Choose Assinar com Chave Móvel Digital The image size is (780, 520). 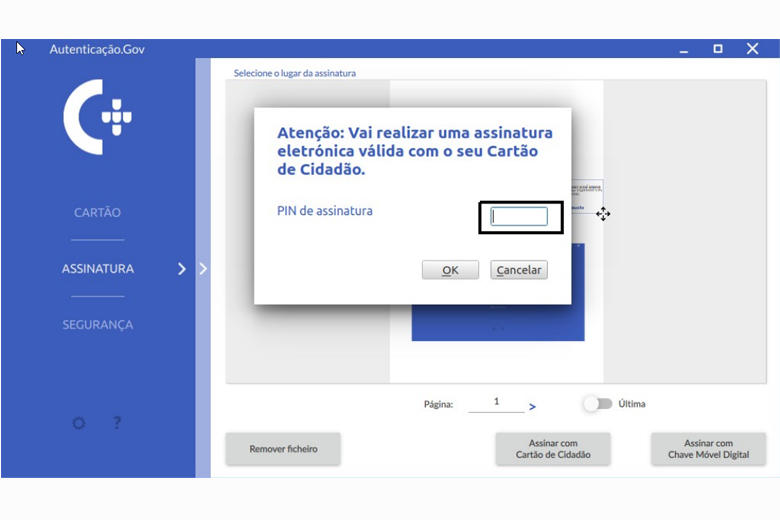pos(708,449)
